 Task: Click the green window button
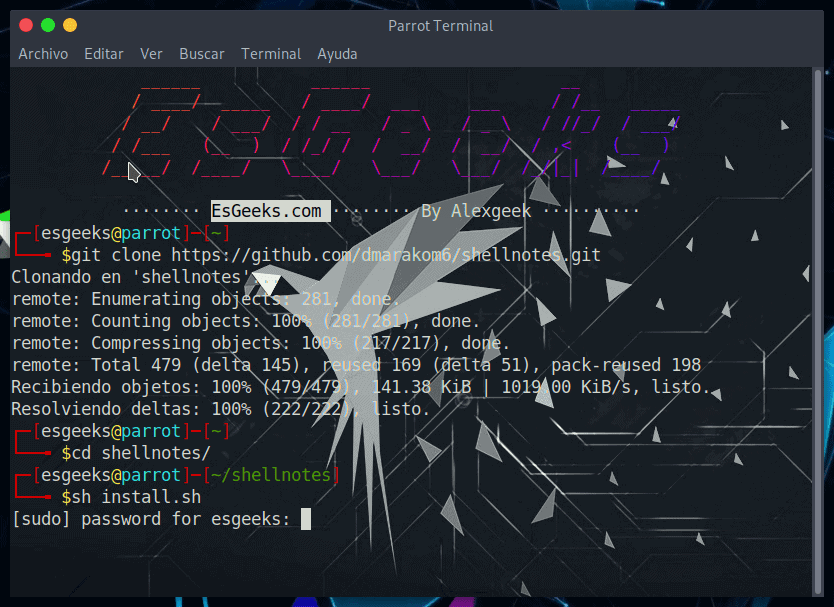(48, 25)
